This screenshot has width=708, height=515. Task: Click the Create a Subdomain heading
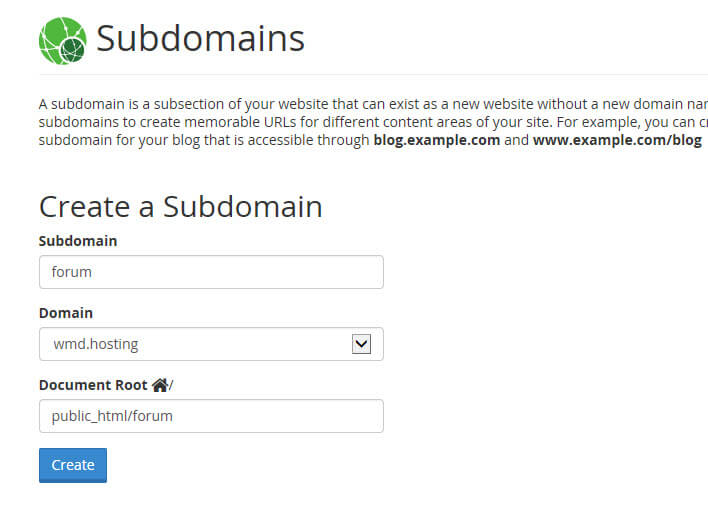click(181, 207)
